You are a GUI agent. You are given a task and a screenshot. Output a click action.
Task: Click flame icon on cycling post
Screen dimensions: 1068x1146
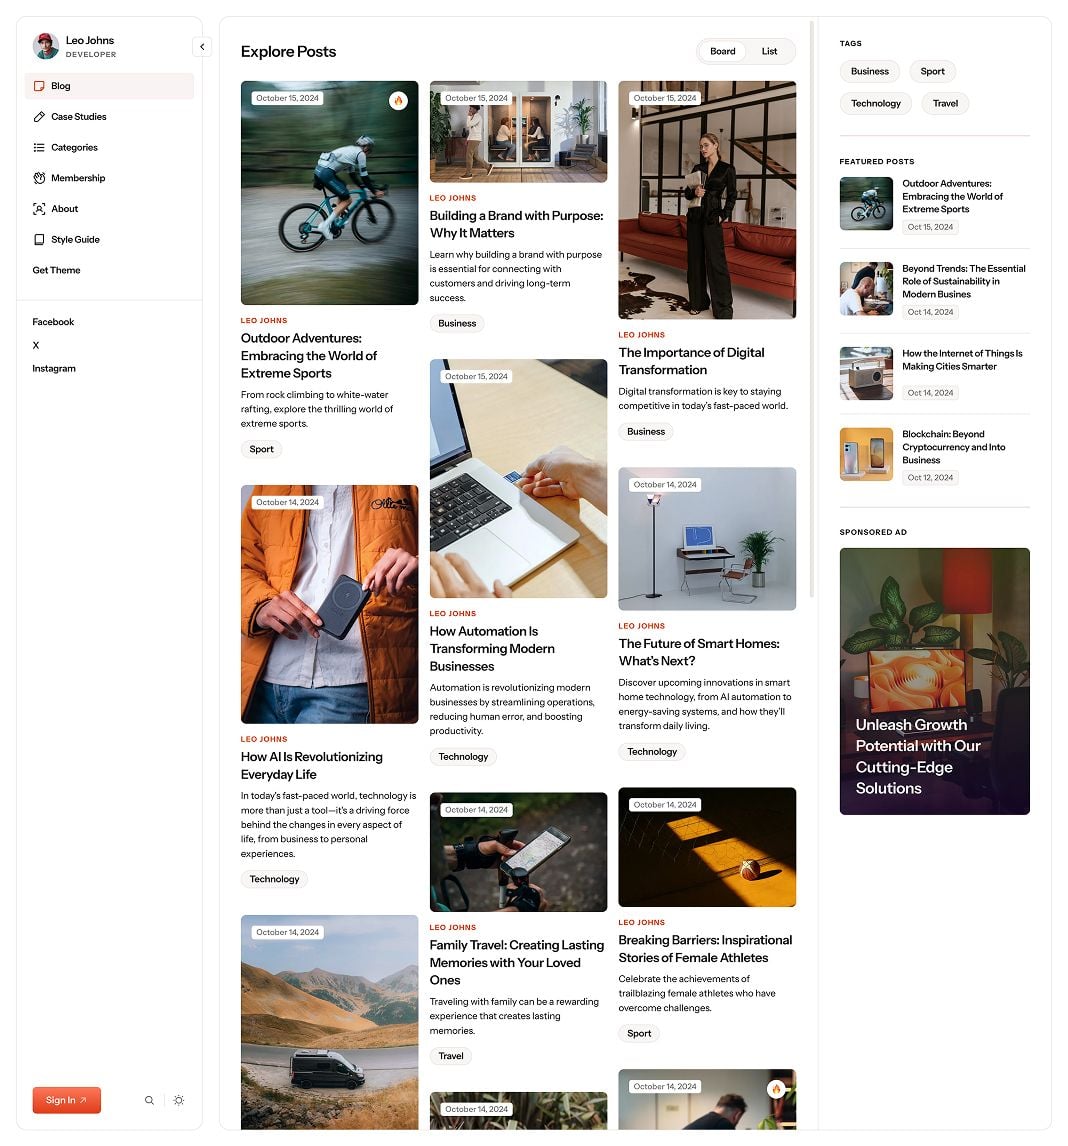[x=398, y=101]
